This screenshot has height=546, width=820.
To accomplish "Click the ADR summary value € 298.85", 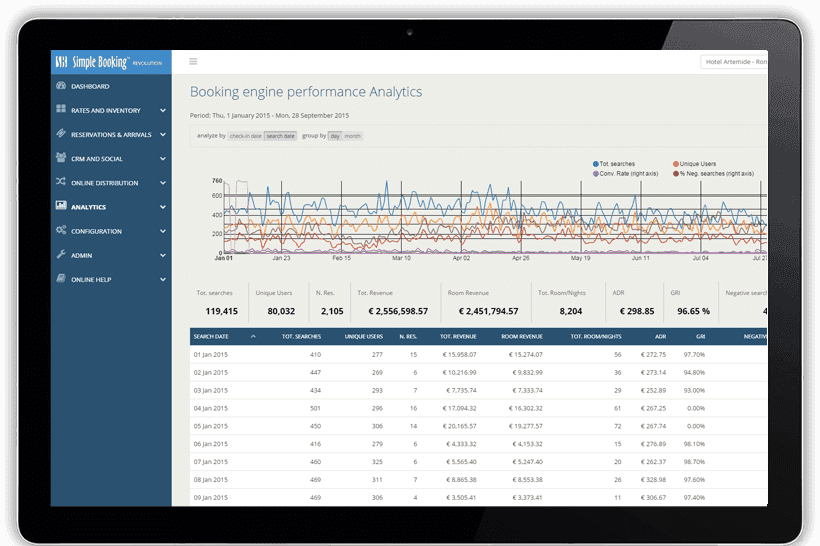I will (637, 311).
